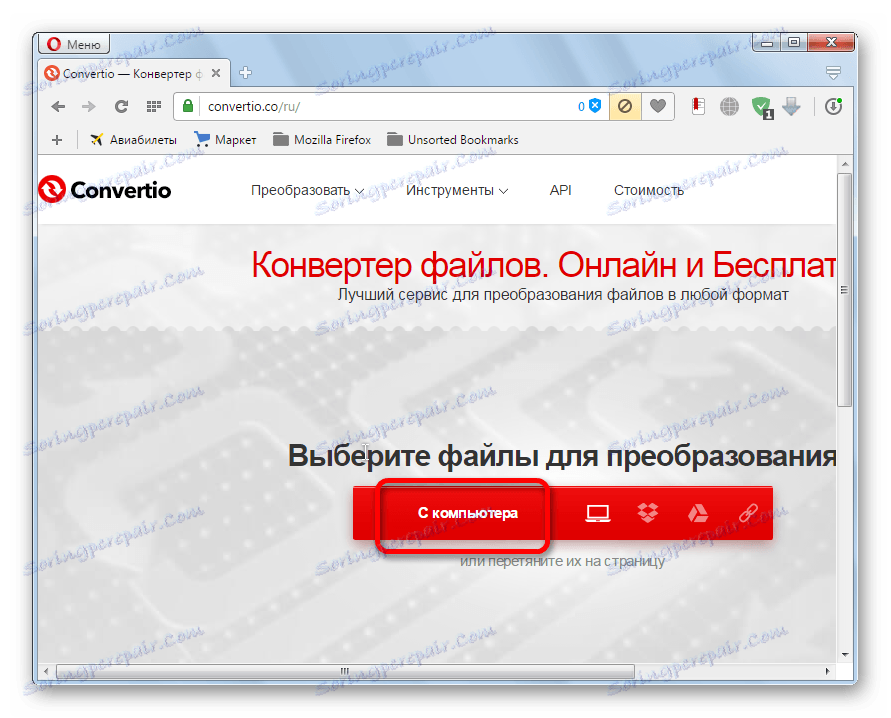The image size is (891, 718).
Task: Open a new tab with plus icon
Action: tap(245, 73)
